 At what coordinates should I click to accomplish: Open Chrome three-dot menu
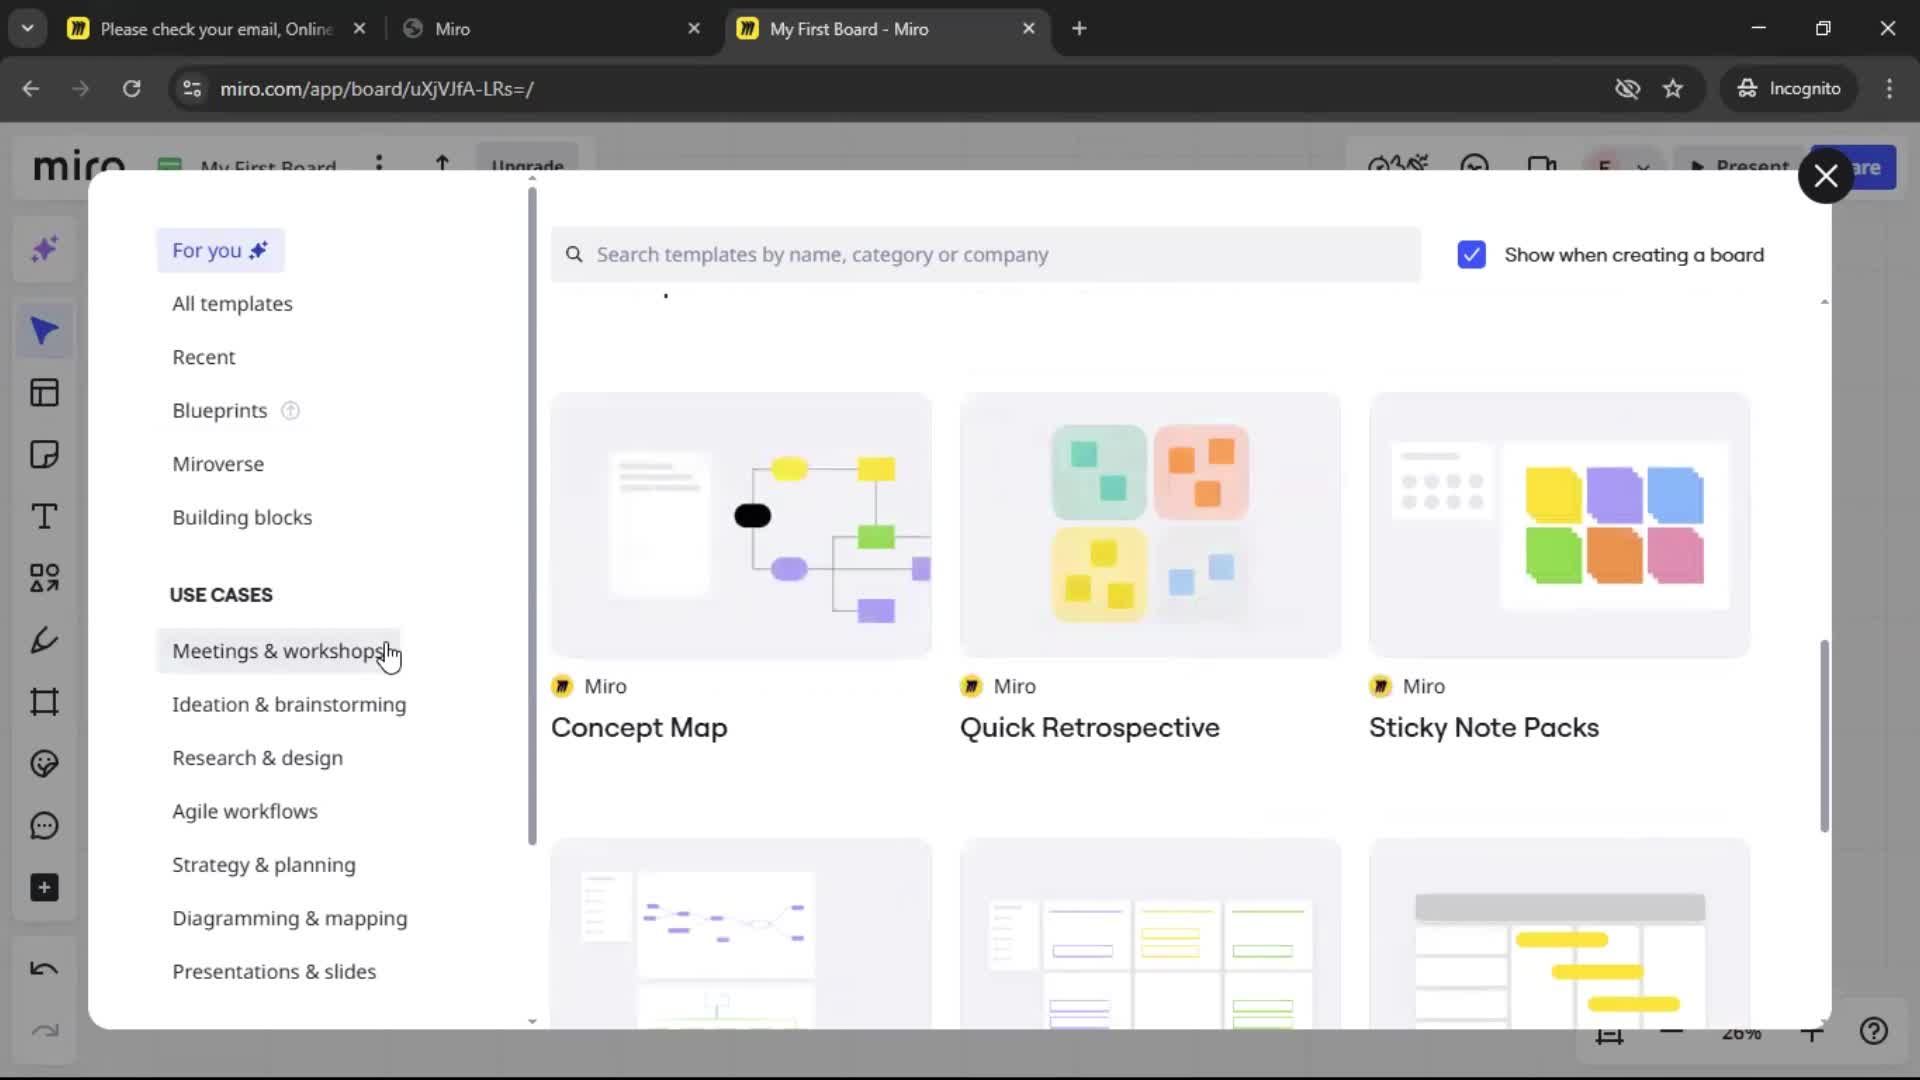coord(1889,89)
